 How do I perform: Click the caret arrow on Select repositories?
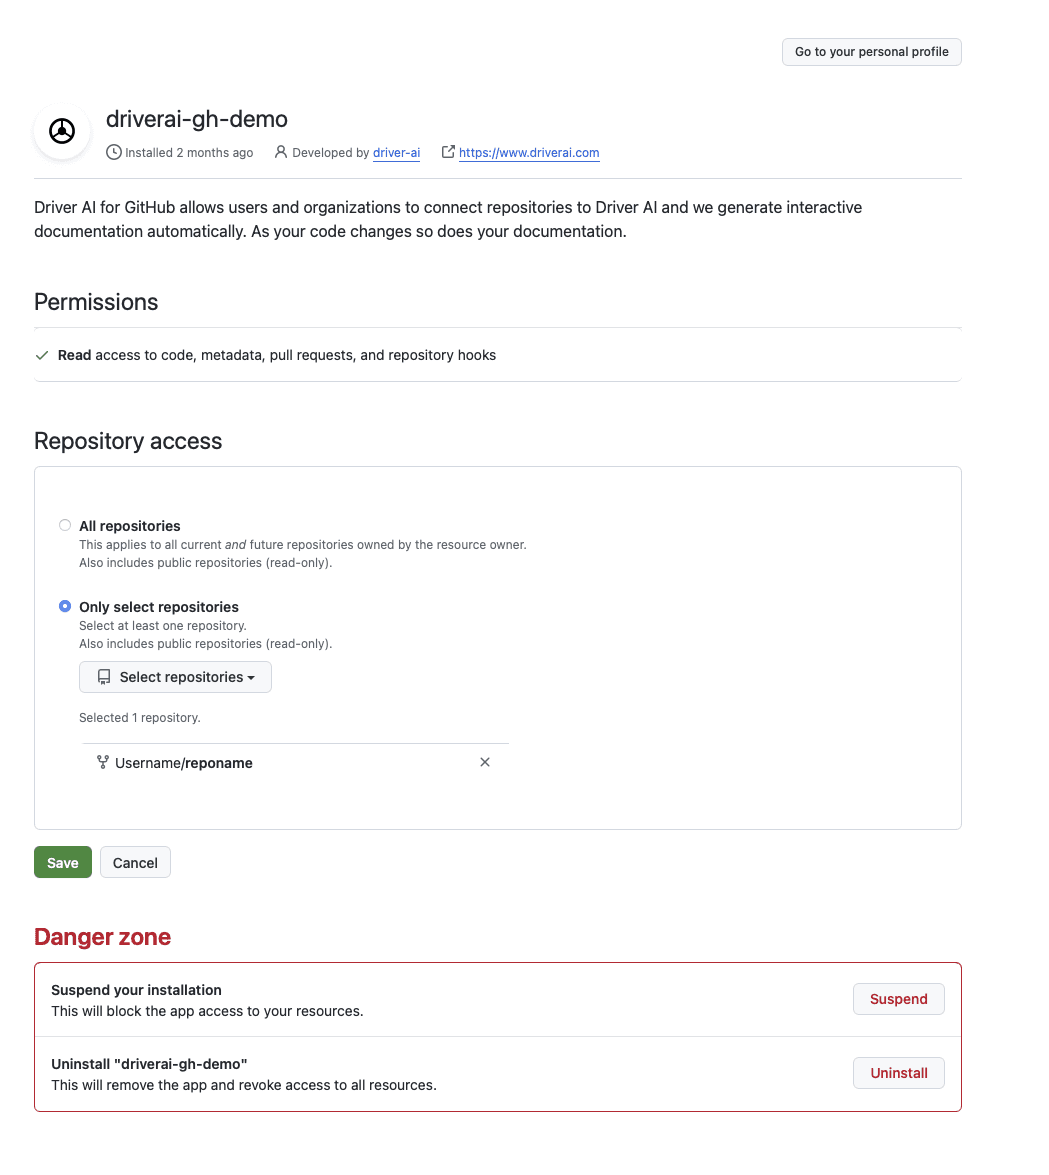tap(251, 678)
